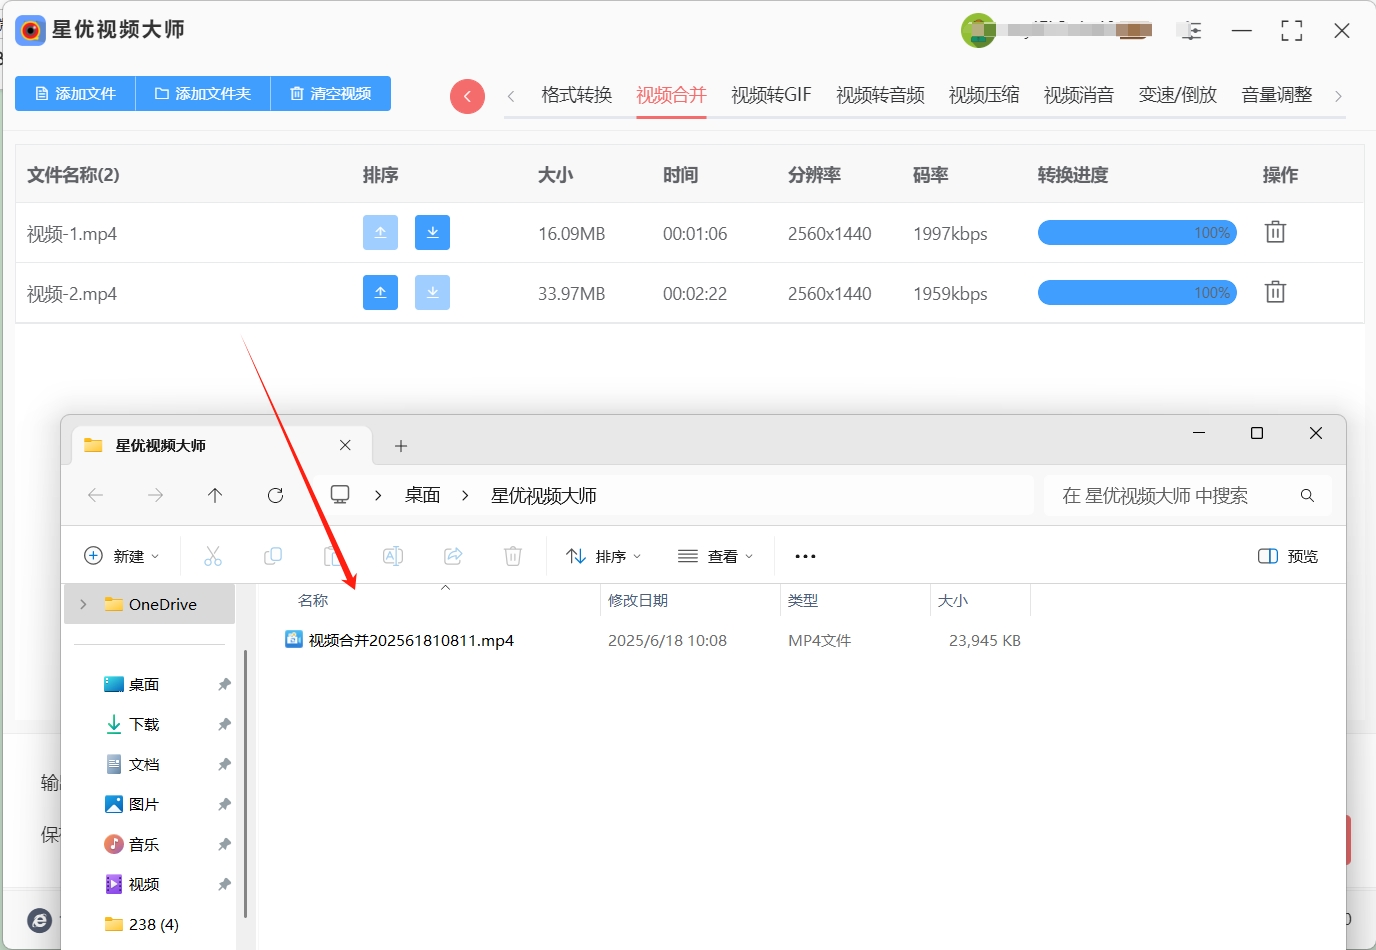The image size is (1376, 950).
Task: Switch to 视频转GIF tab
Action: pos(771,95)
